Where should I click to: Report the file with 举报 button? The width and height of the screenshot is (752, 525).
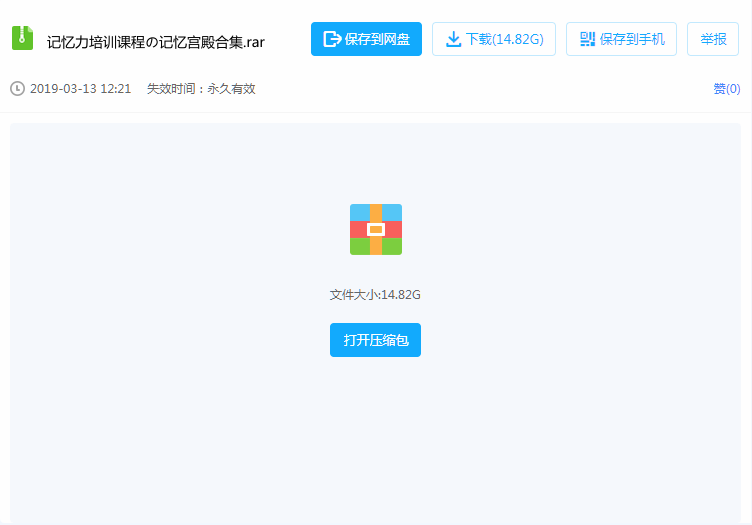point(713,39)
